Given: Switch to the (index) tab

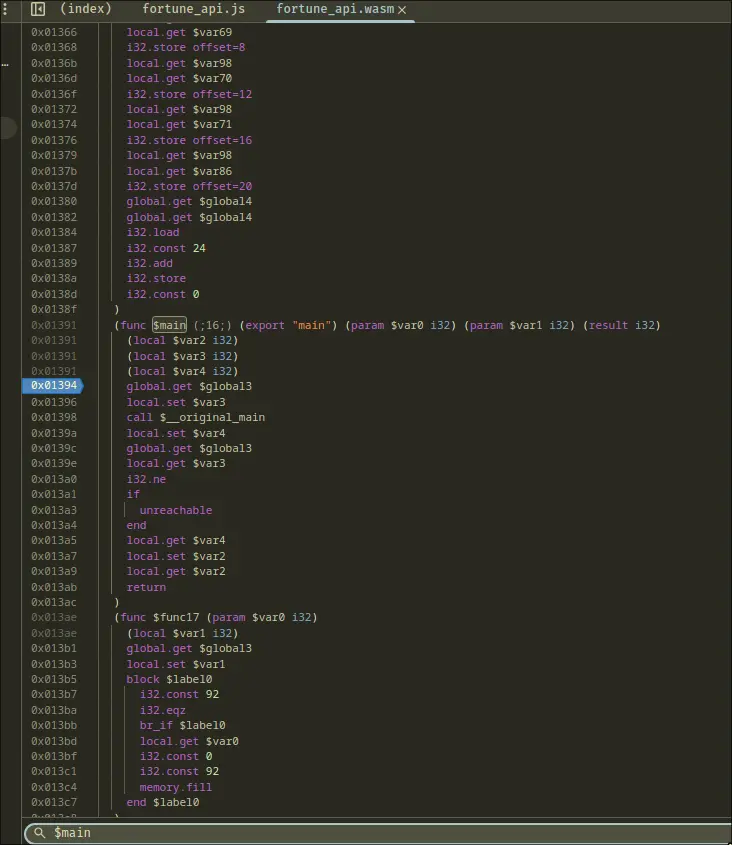Looking at the screenshot, I should click(85, 9).
